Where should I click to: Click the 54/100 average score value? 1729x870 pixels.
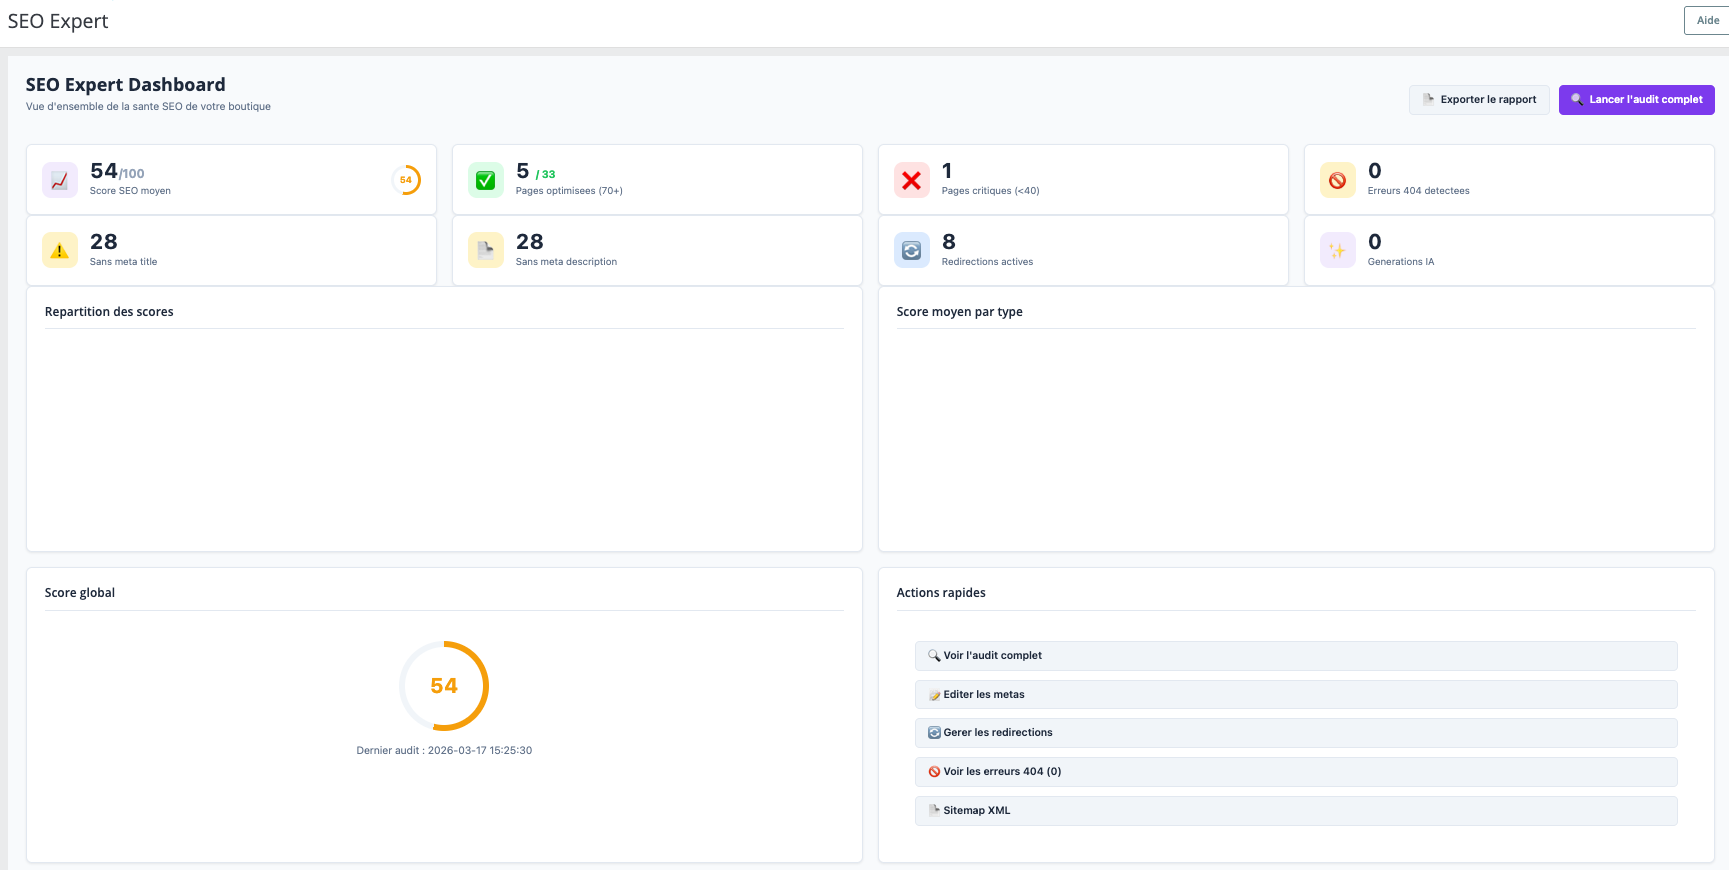pyautogui.click(x=117, y=171)
